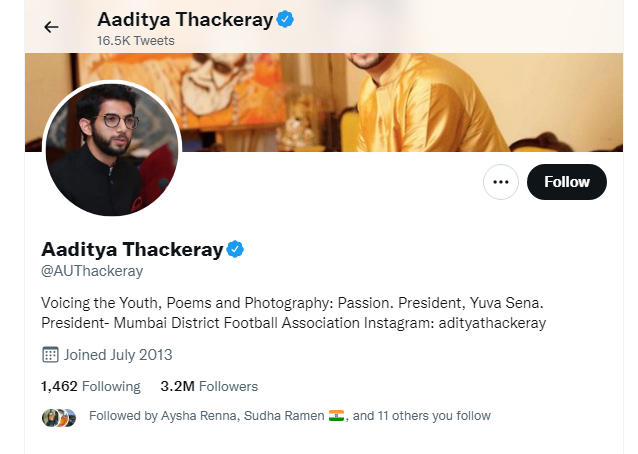
Task: Click the back arrow icon
Action: pos(51,27)
